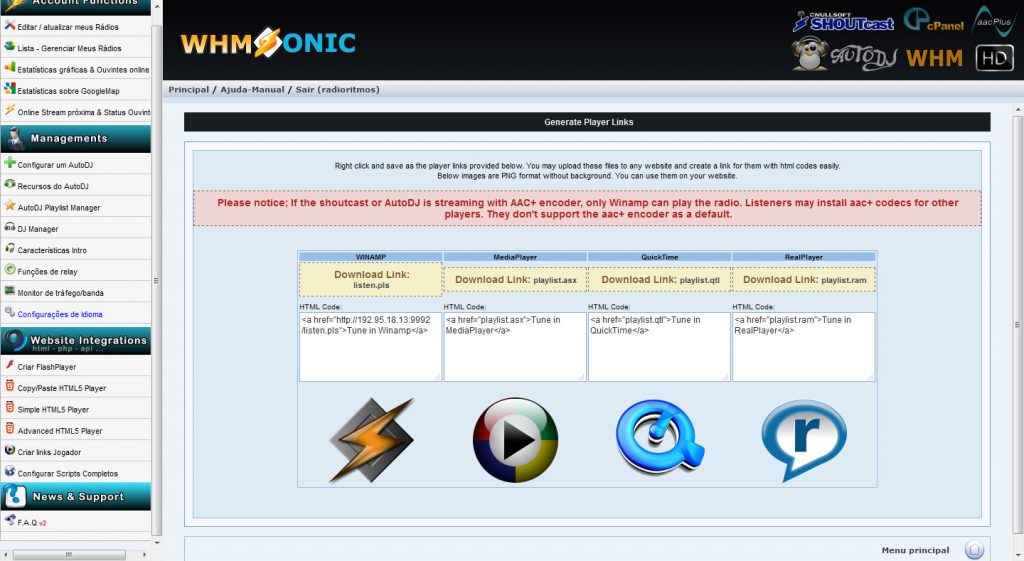Open Editar / atualizar meus Rádios
This screenshot has width=1024, height=561.
point(68,27)
